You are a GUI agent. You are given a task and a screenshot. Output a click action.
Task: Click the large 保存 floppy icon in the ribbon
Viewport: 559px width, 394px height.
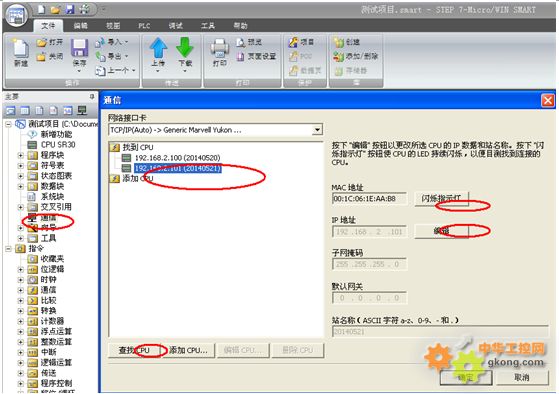tap(79, 48)
